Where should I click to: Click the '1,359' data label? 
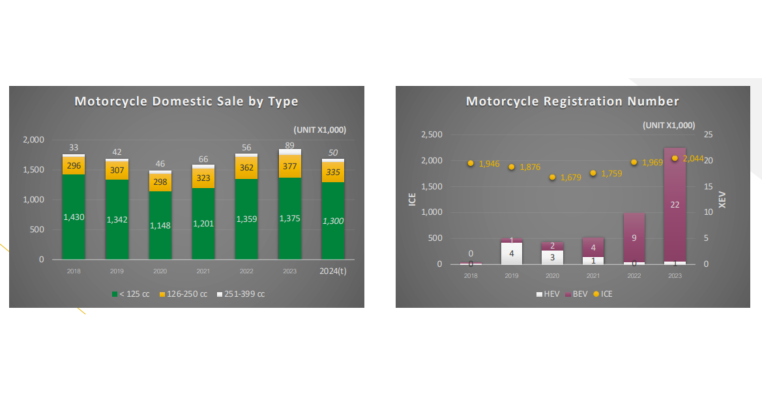point(246,219)
